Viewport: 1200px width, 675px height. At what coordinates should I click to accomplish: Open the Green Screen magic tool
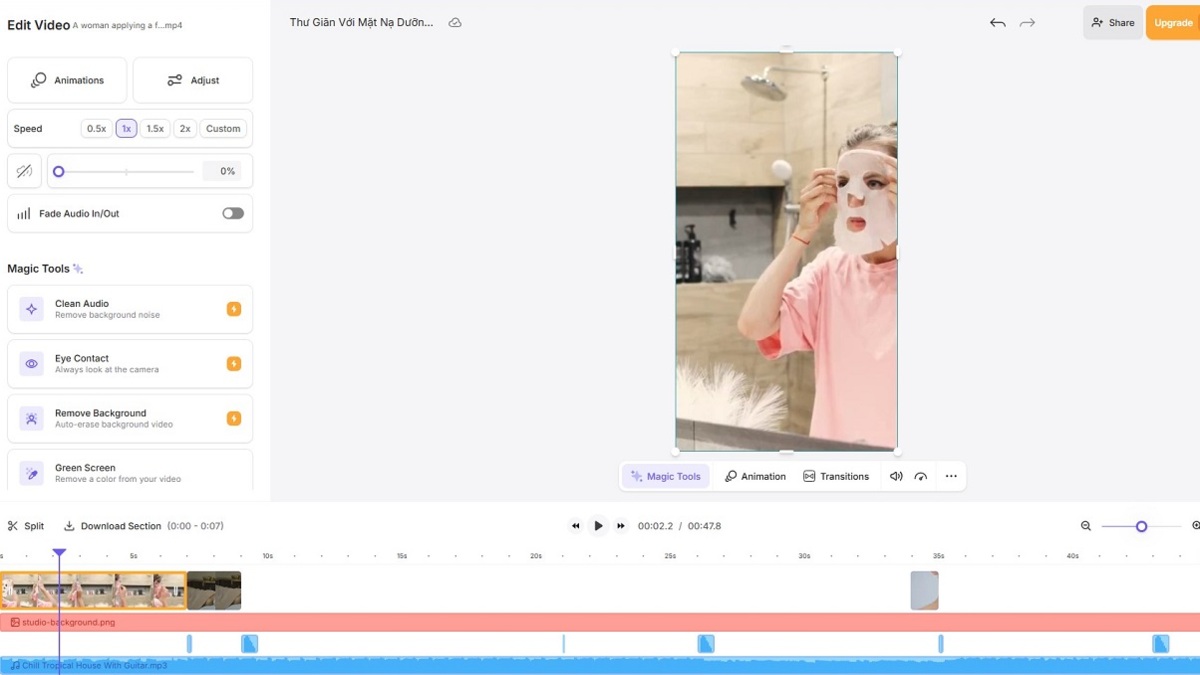click(129, 471)
